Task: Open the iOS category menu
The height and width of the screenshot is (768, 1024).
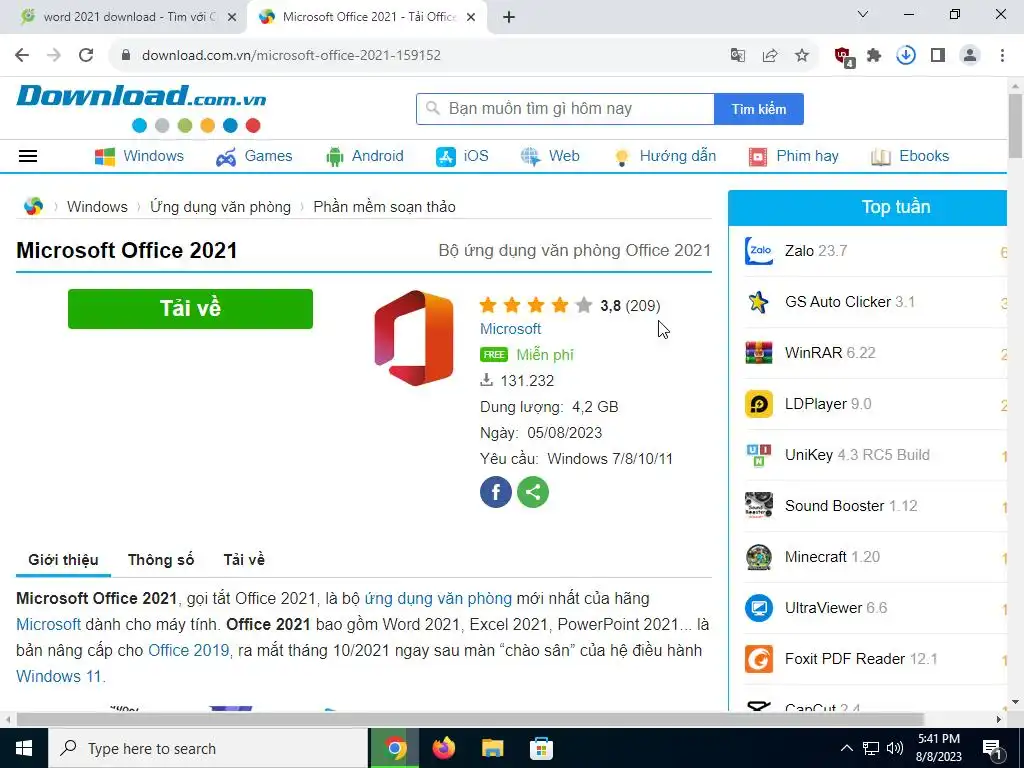Action: 462,156
